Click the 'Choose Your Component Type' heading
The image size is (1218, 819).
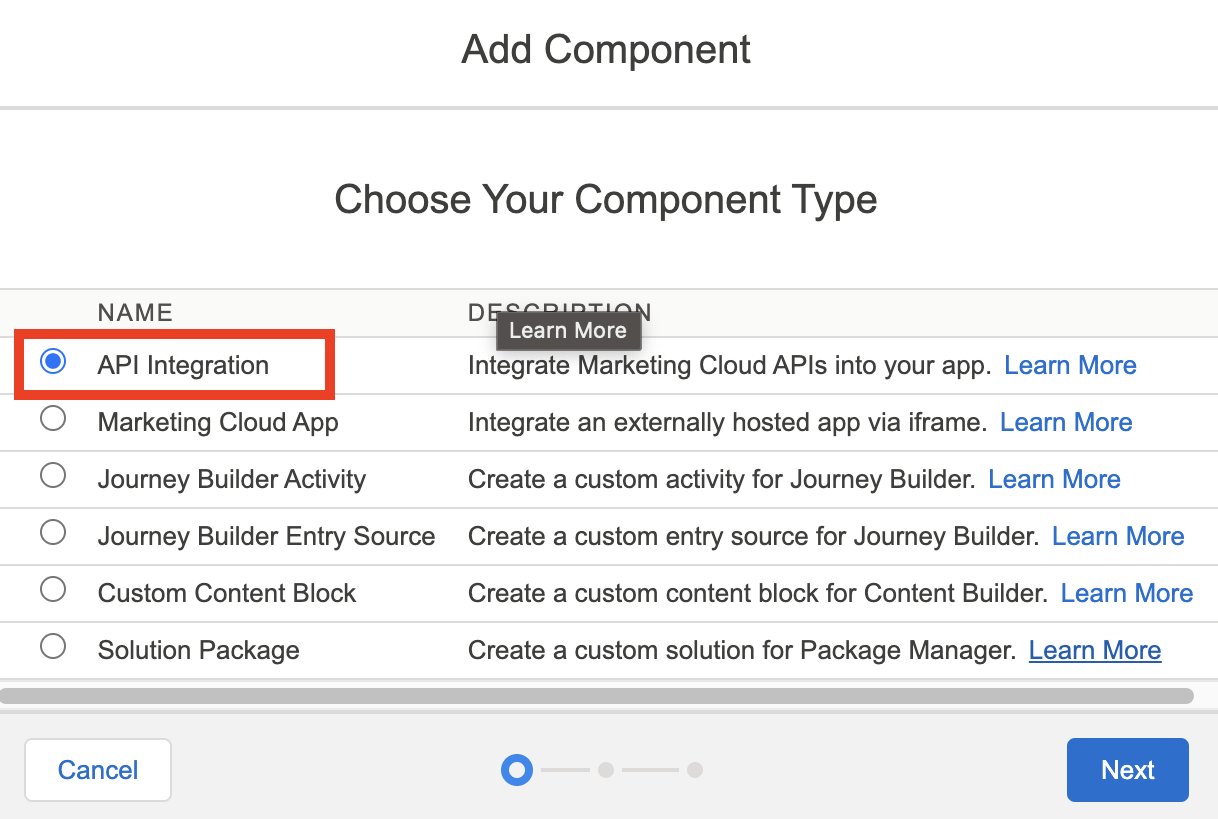(x=606, y=200)
